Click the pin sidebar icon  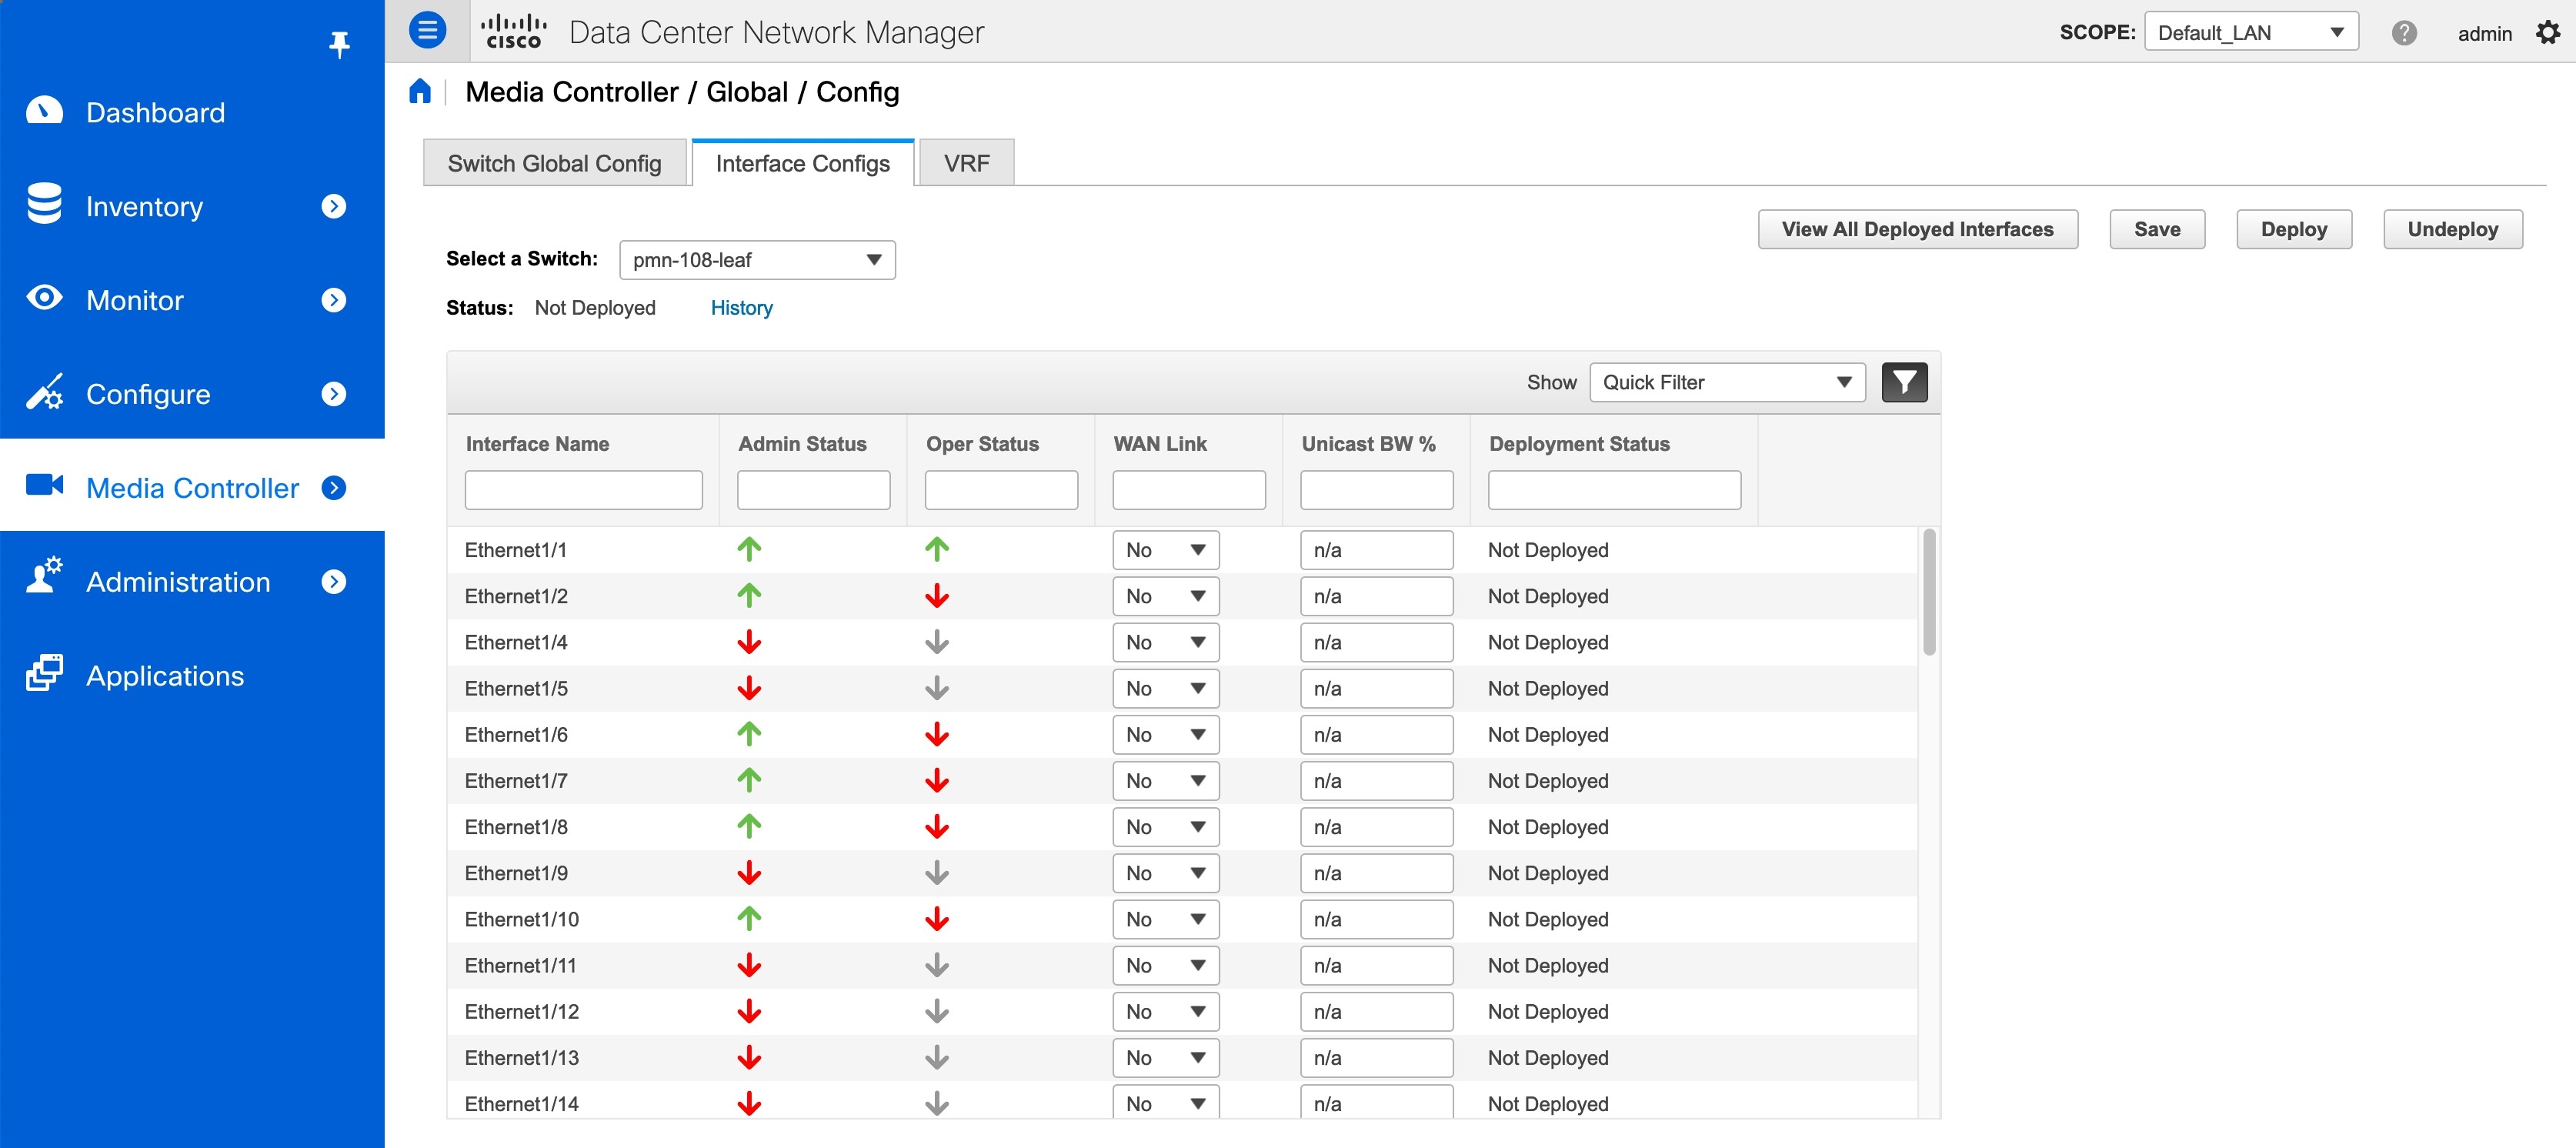click(x=339, y=44)
